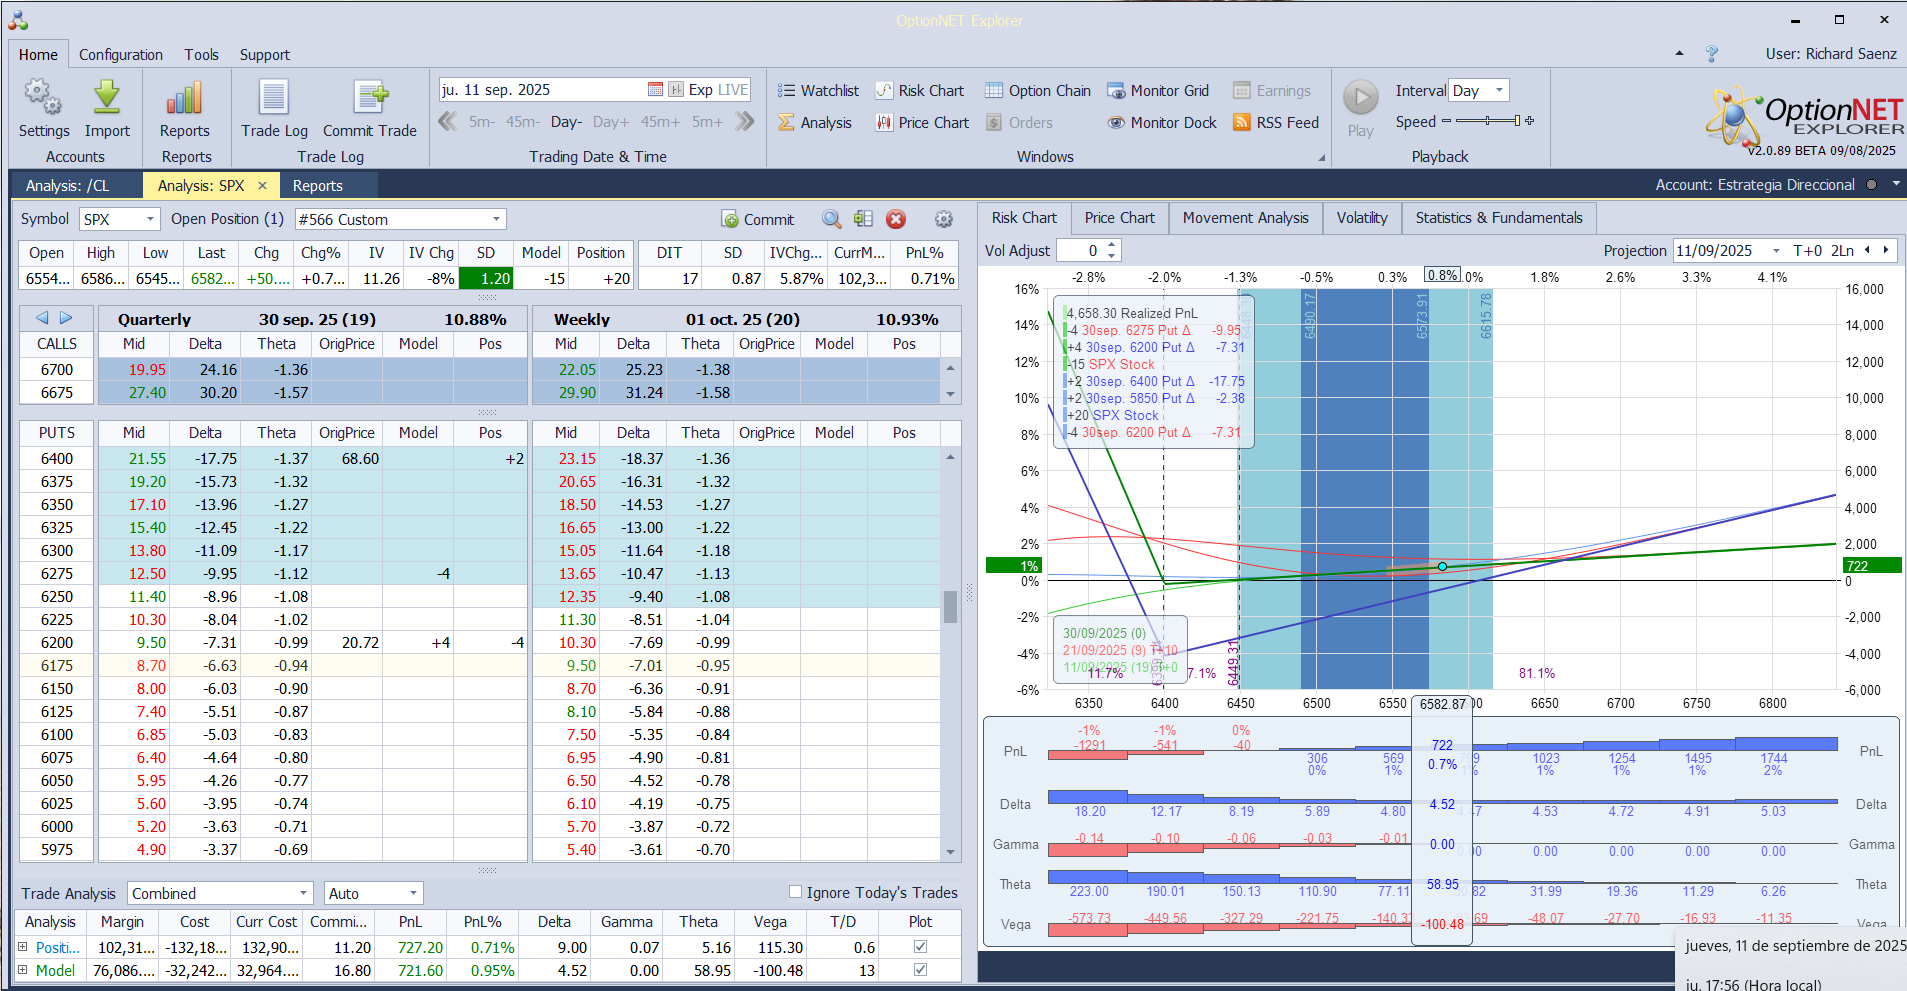The height and width of the screenshot is (991, 1907).
Task: Open the Symbol SPX dropdown
Action: [150, 219]
